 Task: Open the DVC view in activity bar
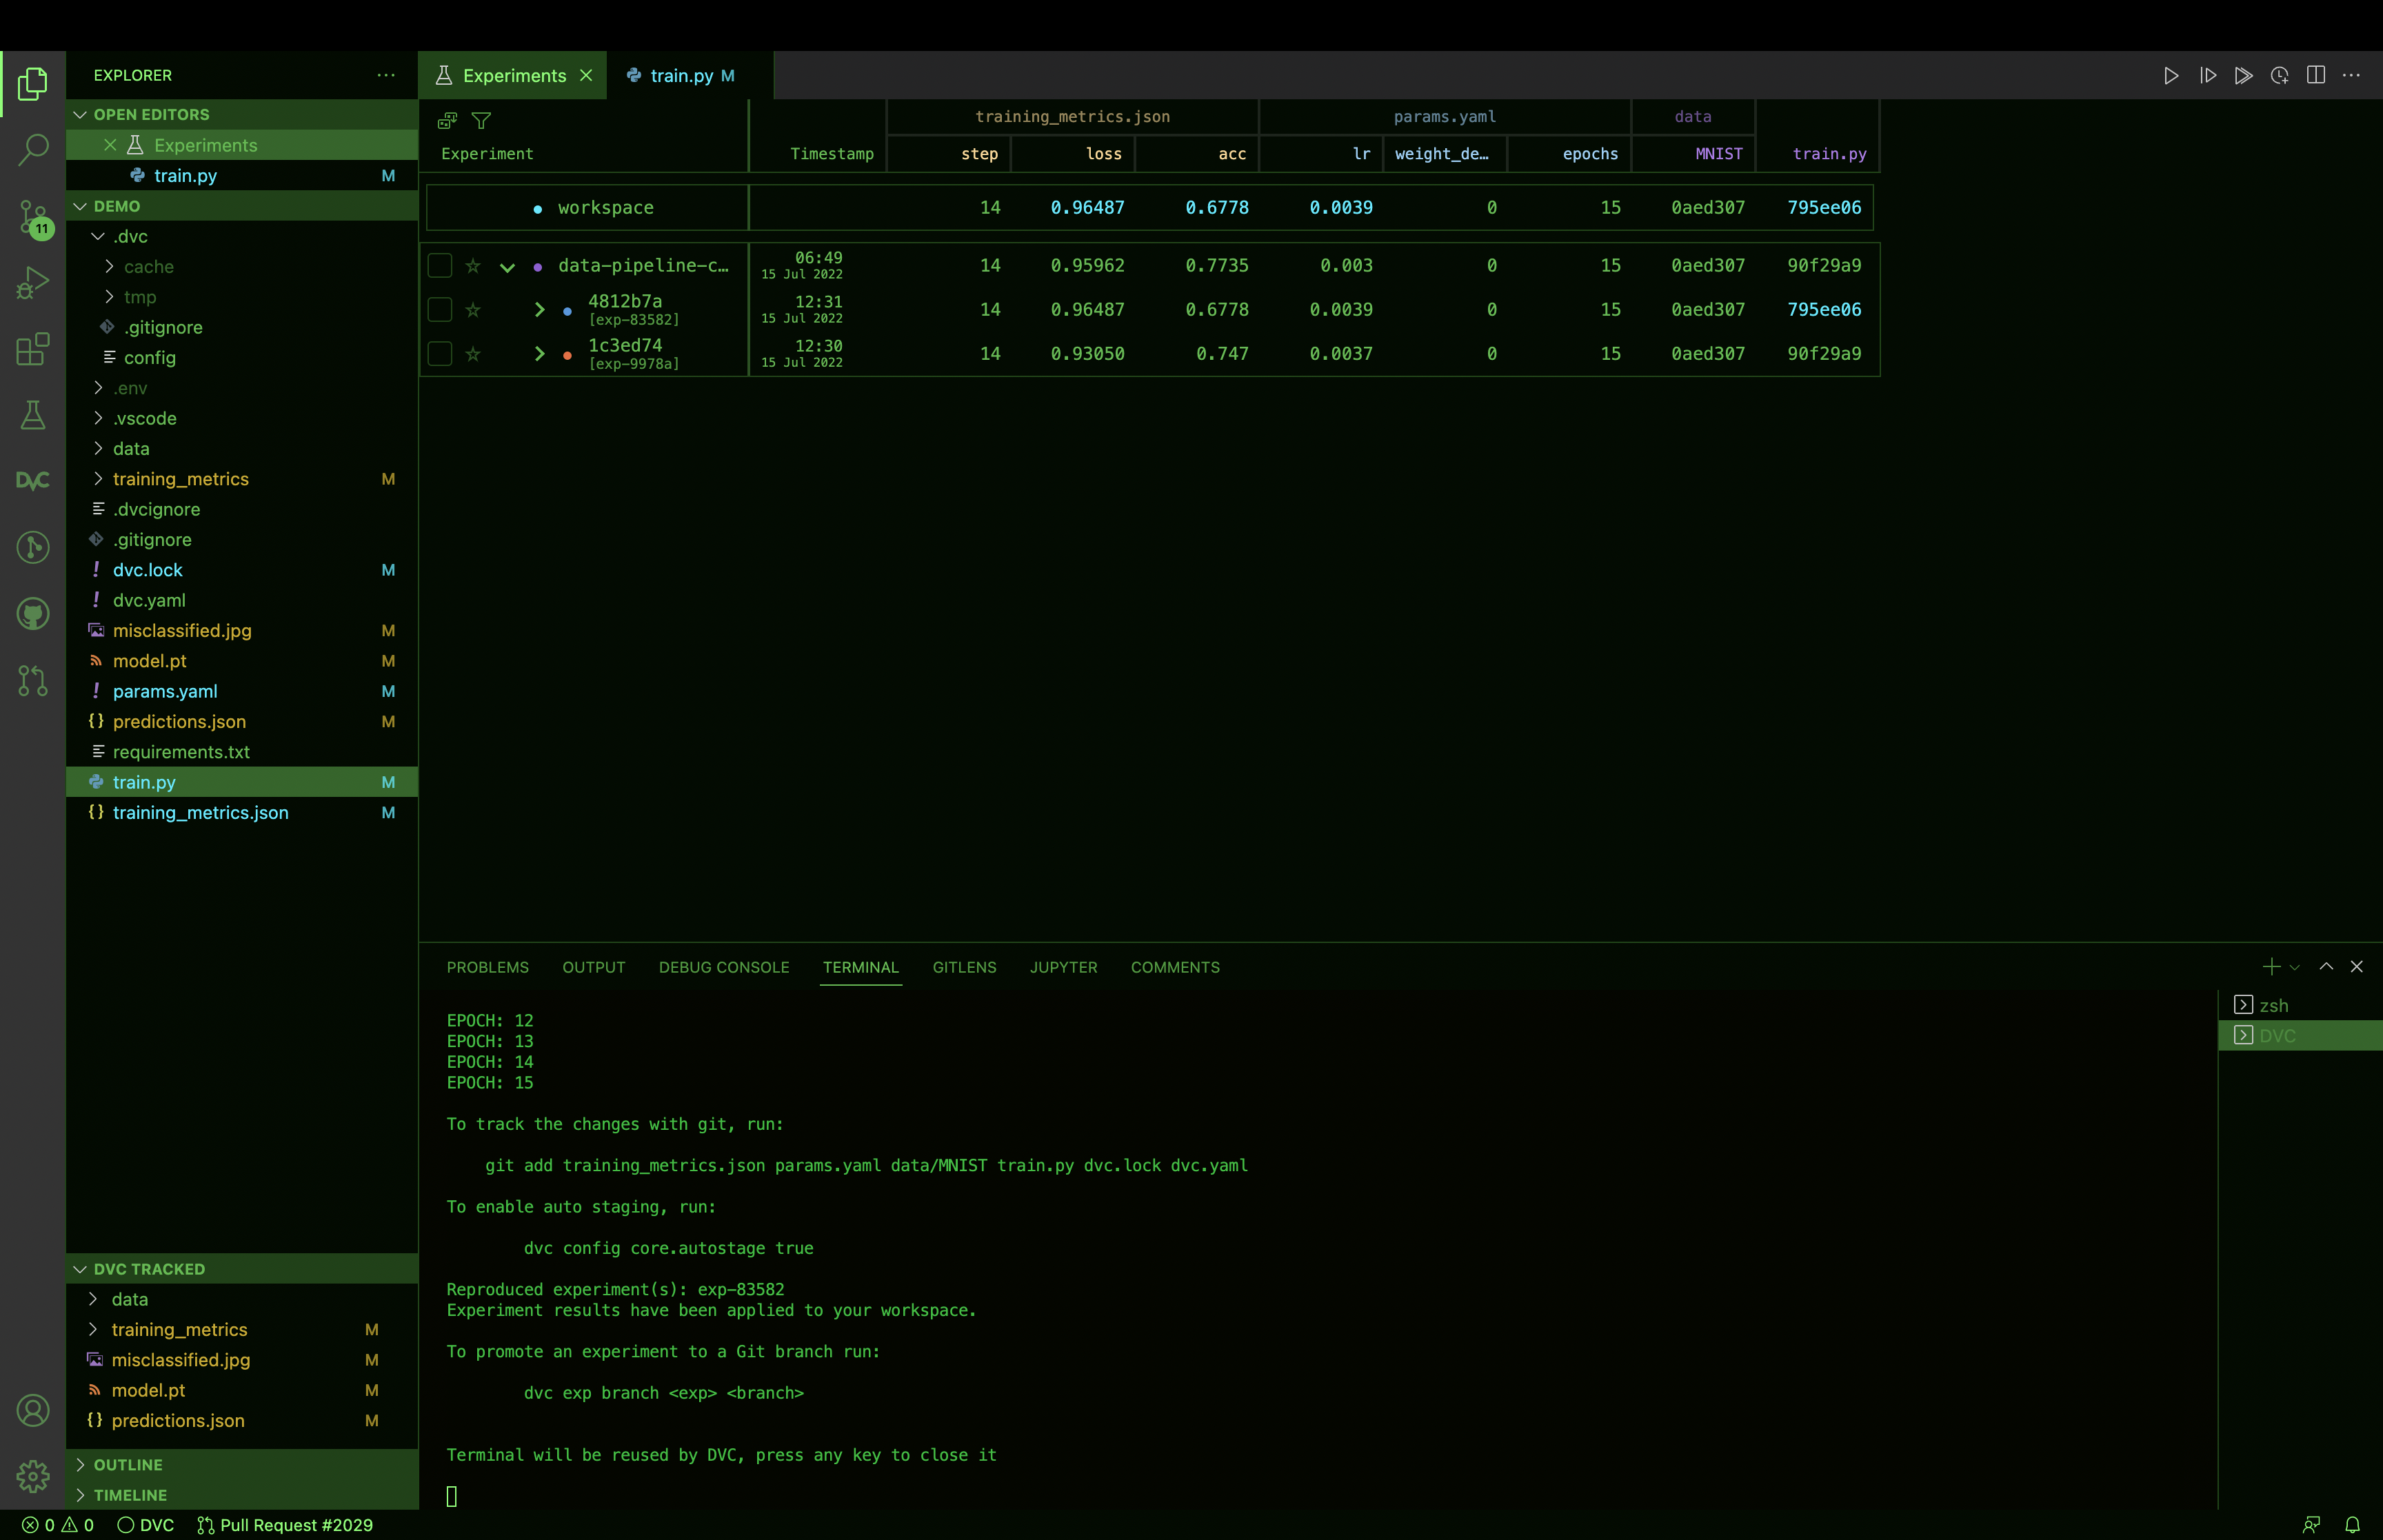point(33,481)
